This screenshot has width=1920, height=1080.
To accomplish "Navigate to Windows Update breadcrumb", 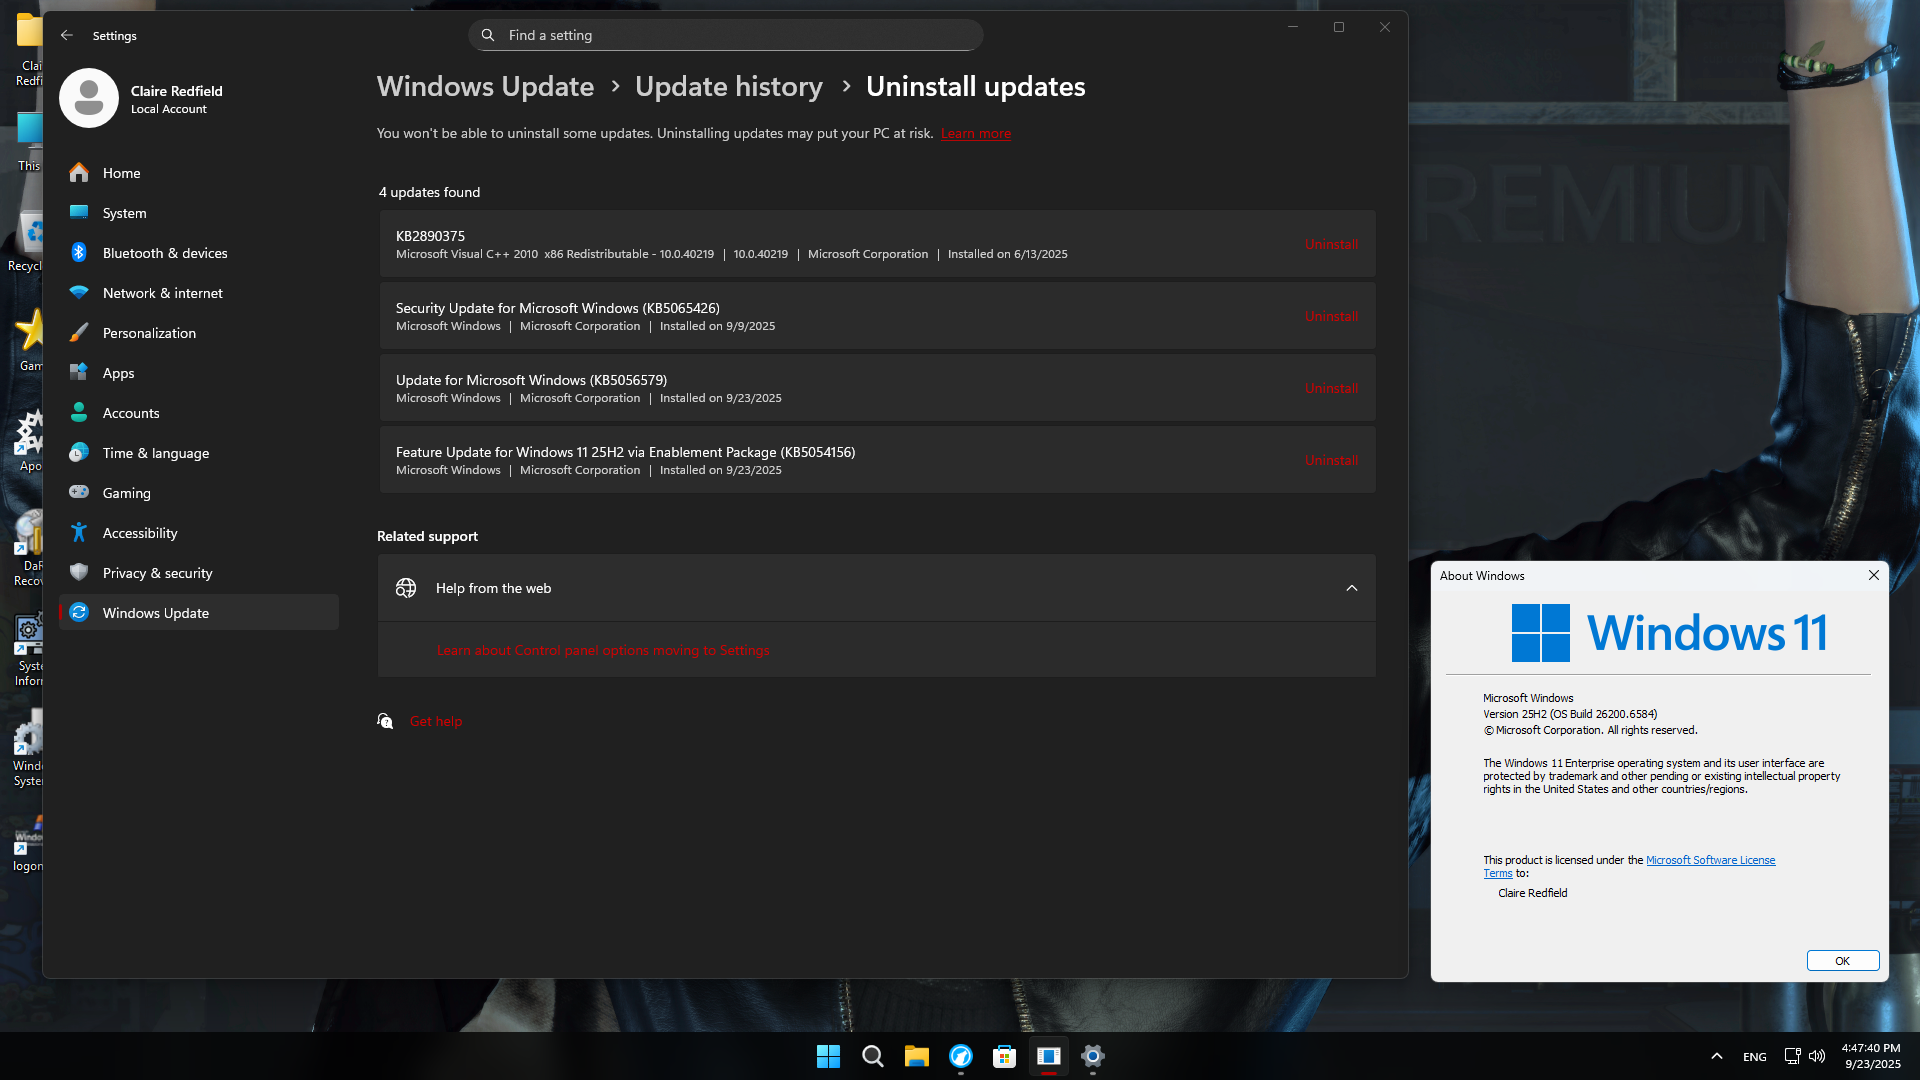I will coord(485,86).
